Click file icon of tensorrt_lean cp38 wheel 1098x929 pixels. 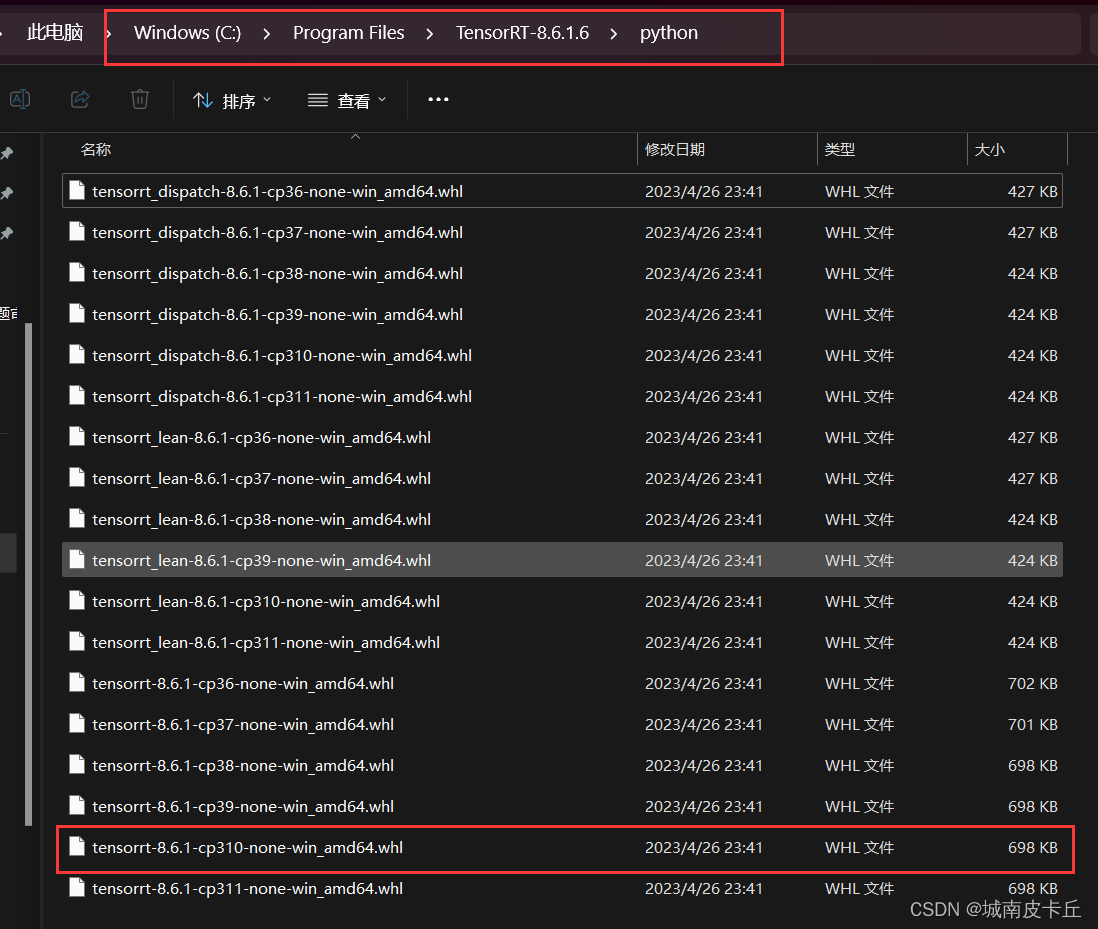tap(77, 519)
